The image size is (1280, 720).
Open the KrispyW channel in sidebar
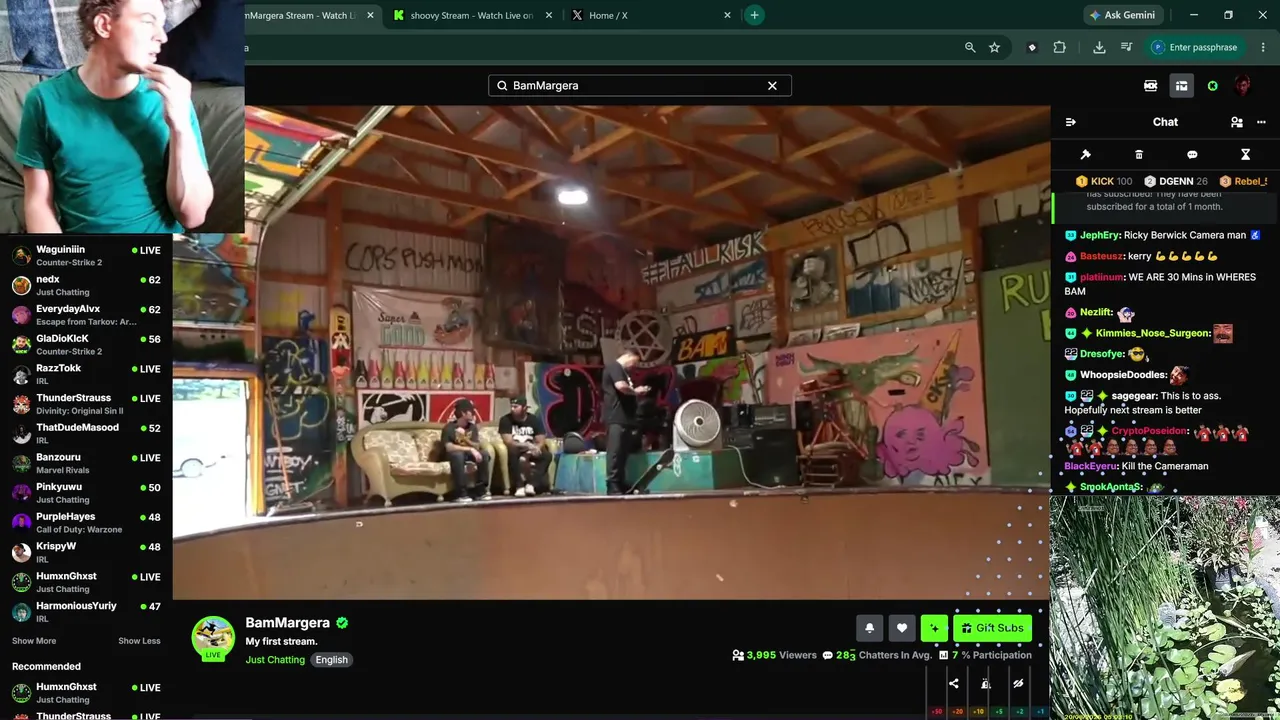click(86, 552)
